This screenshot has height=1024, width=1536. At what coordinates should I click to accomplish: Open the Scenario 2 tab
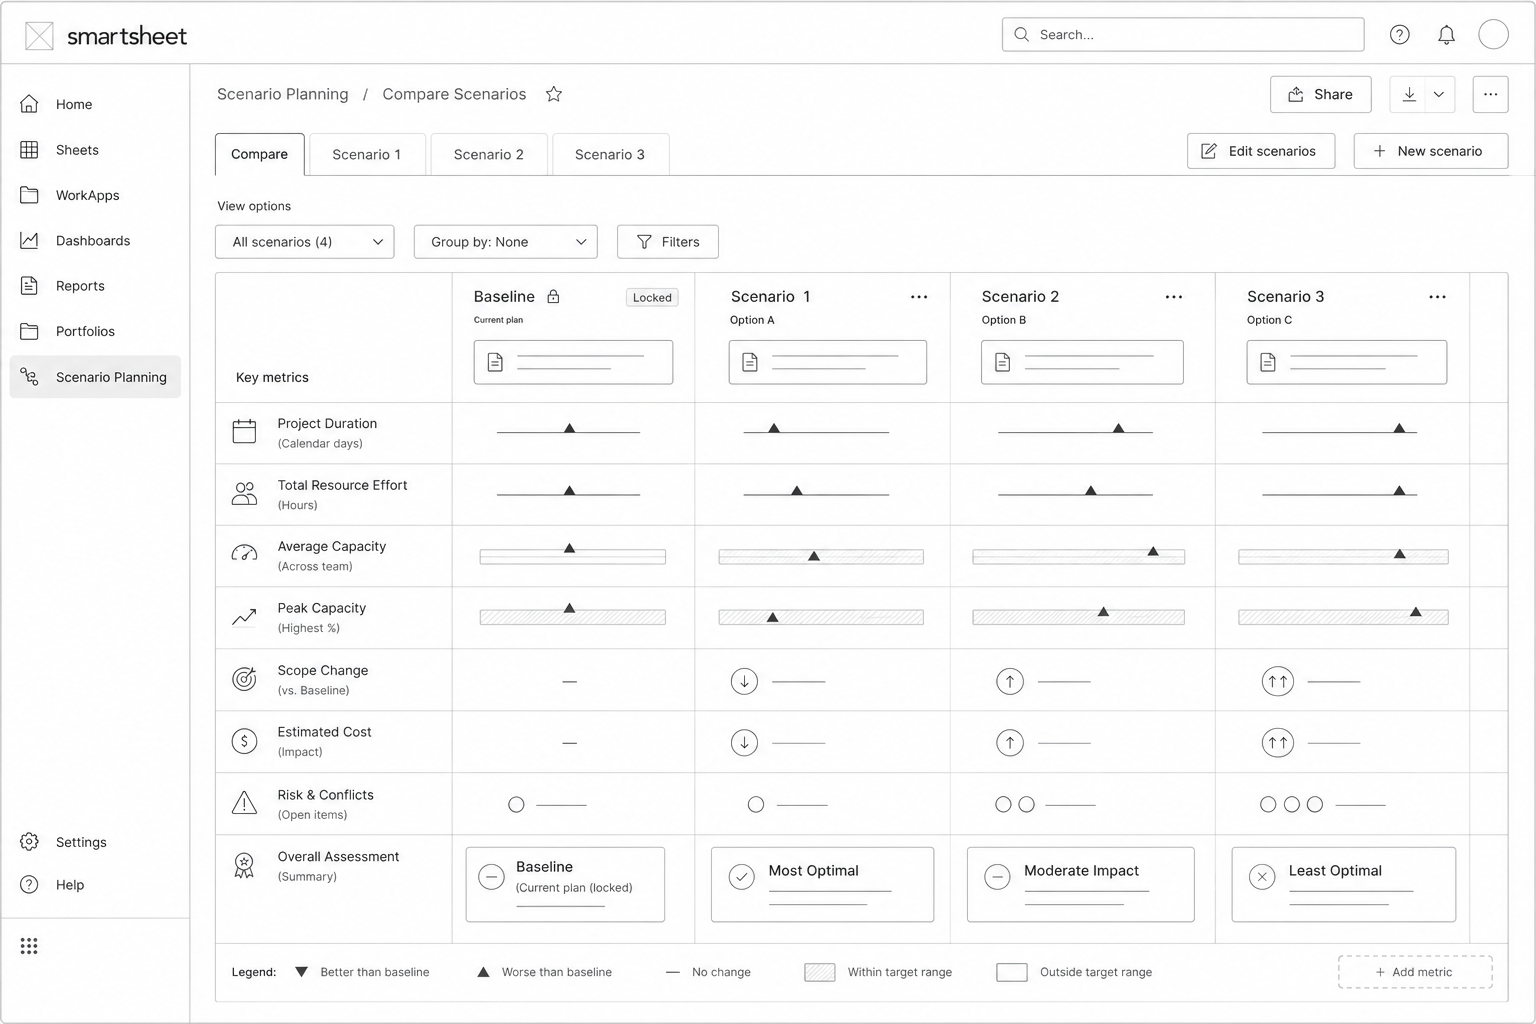489,154
